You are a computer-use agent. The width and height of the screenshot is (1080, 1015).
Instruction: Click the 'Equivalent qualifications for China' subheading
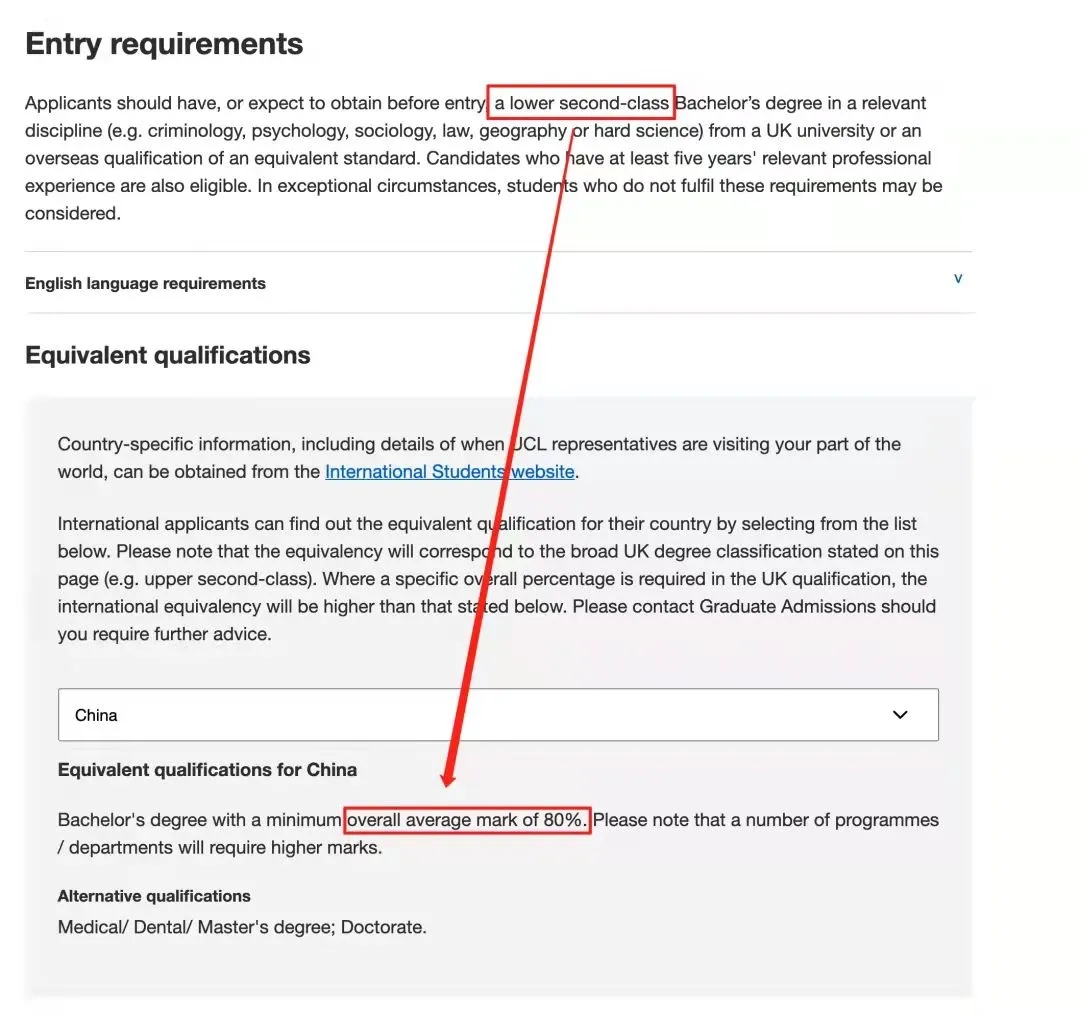tap(207, 770)
